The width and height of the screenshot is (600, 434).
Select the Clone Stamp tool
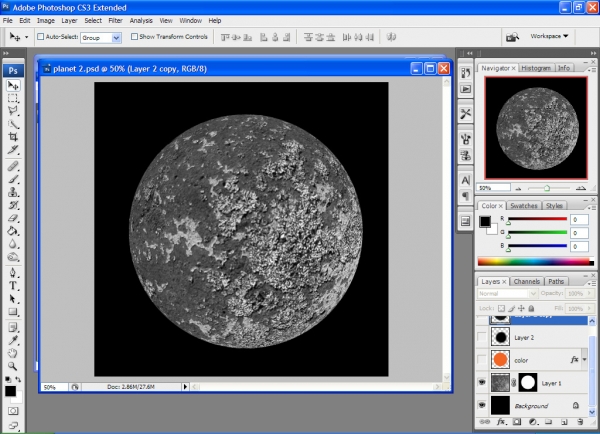13,192
